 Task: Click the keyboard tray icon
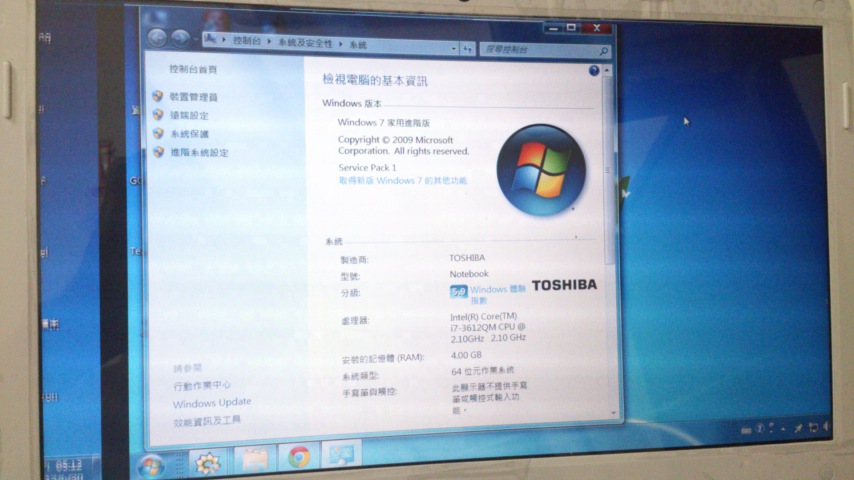(x=746, y=430)
